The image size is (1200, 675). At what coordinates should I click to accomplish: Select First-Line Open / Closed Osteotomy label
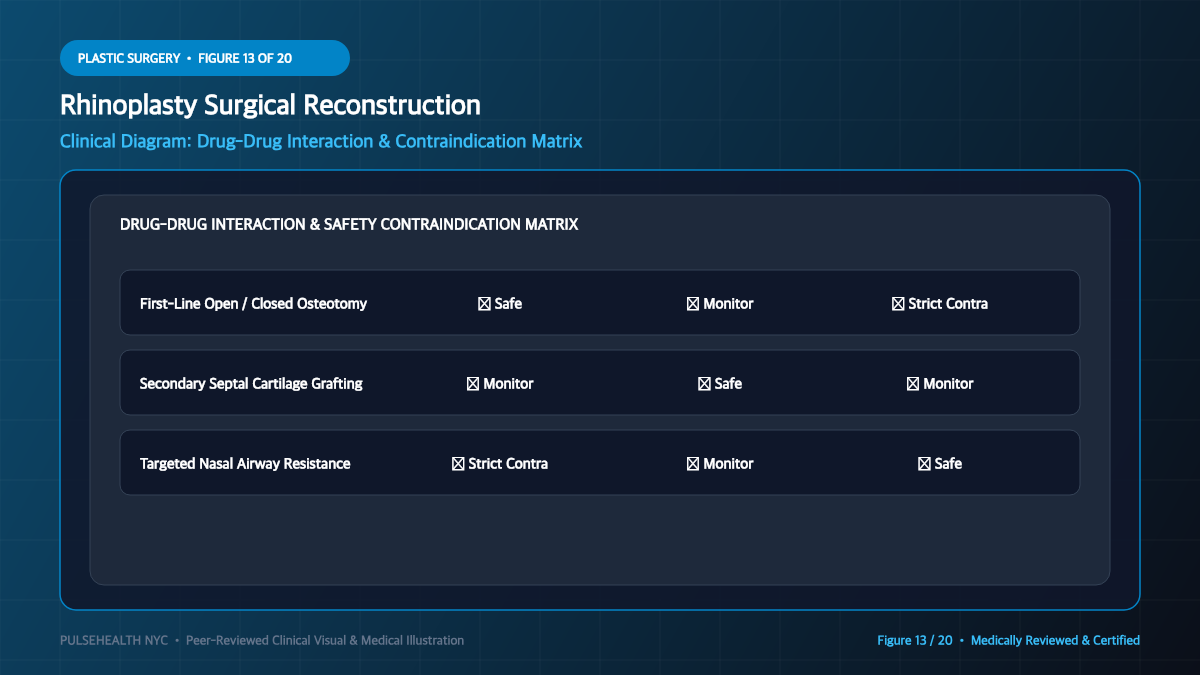tap(253, 304)
